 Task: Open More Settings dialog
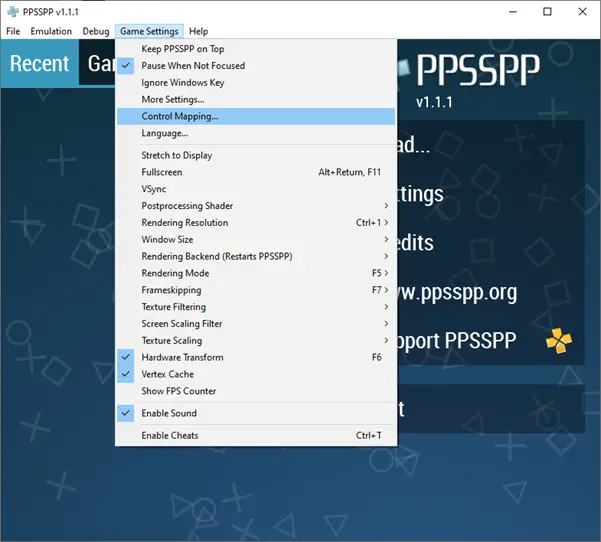pos(256,99)
